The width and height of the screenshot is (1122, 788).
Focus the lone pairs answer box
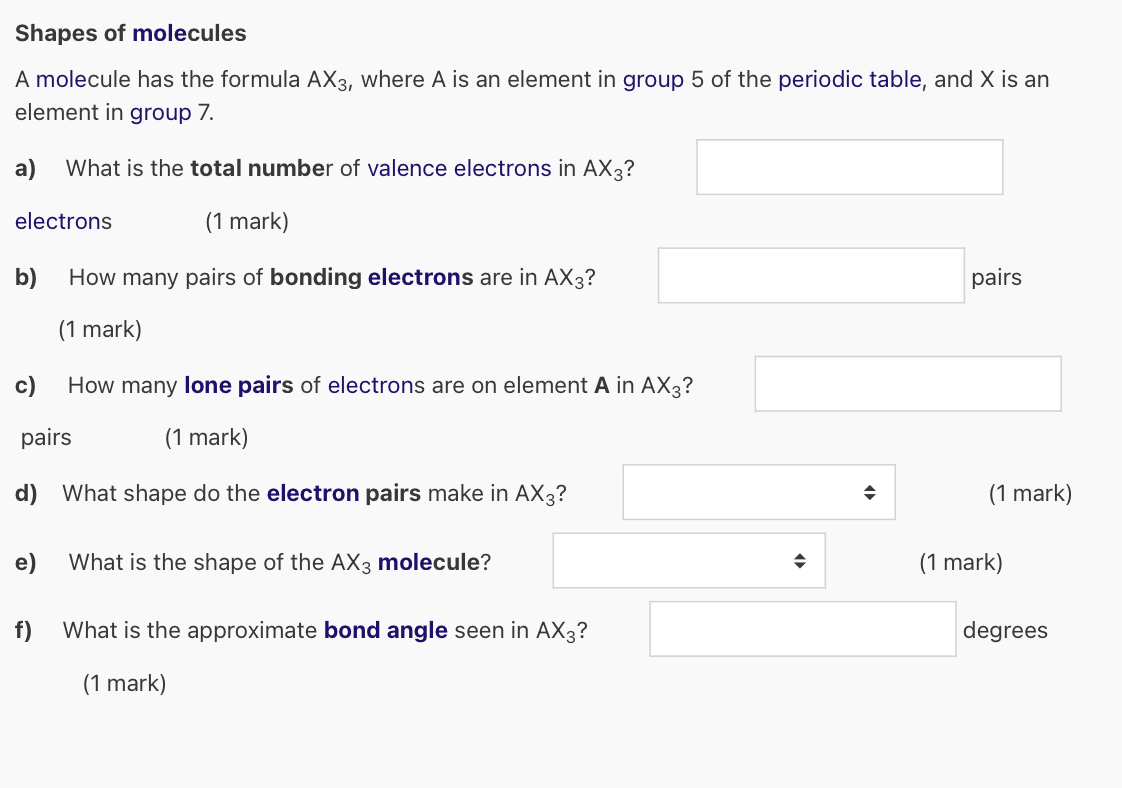(x=907, y=383)
